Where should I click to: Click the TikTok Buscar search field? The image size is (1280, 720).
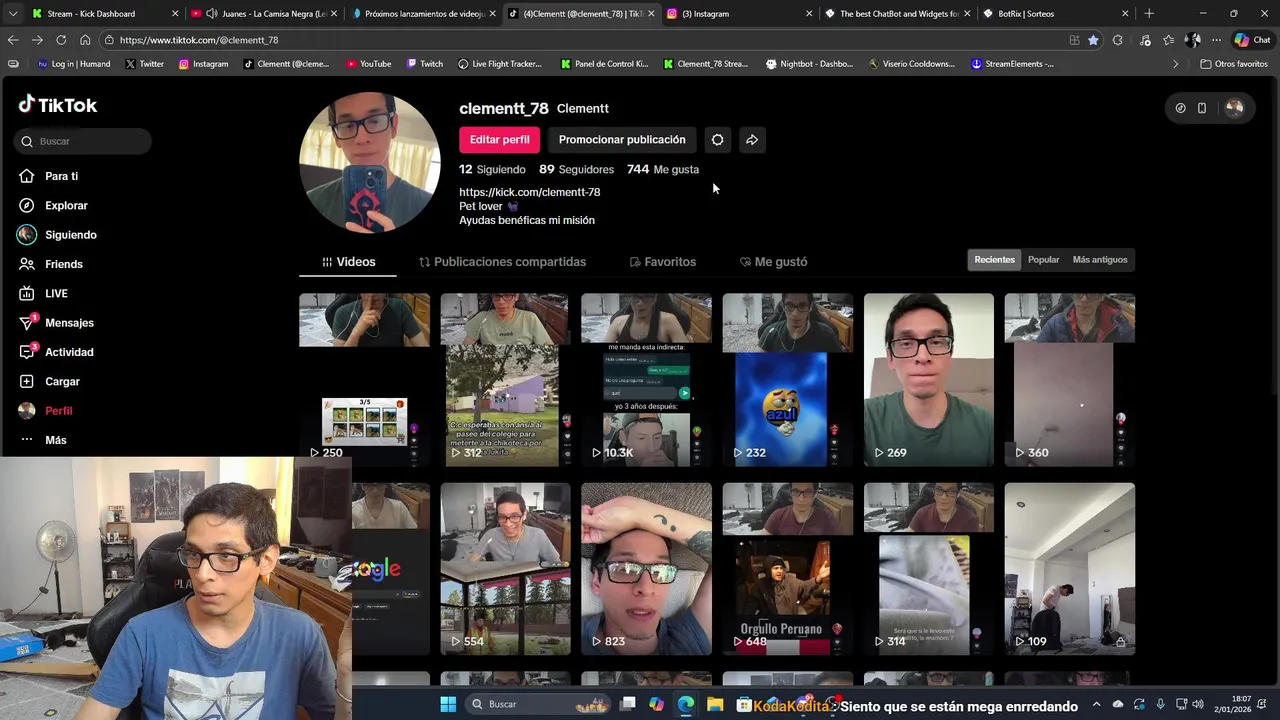pos(83,142)
